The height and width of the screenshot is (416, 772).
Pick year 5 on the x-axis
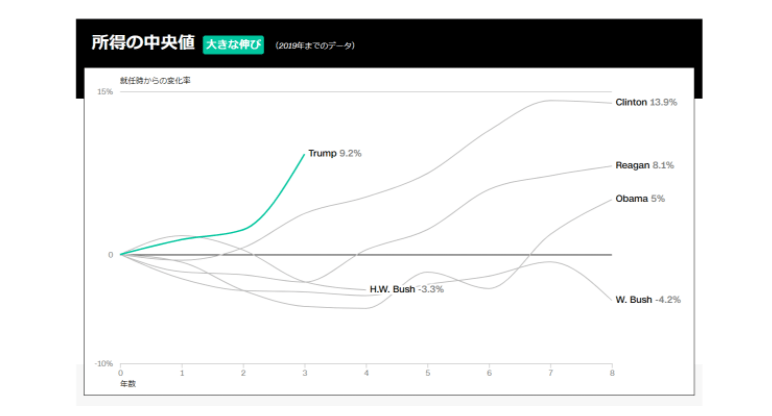427,373
